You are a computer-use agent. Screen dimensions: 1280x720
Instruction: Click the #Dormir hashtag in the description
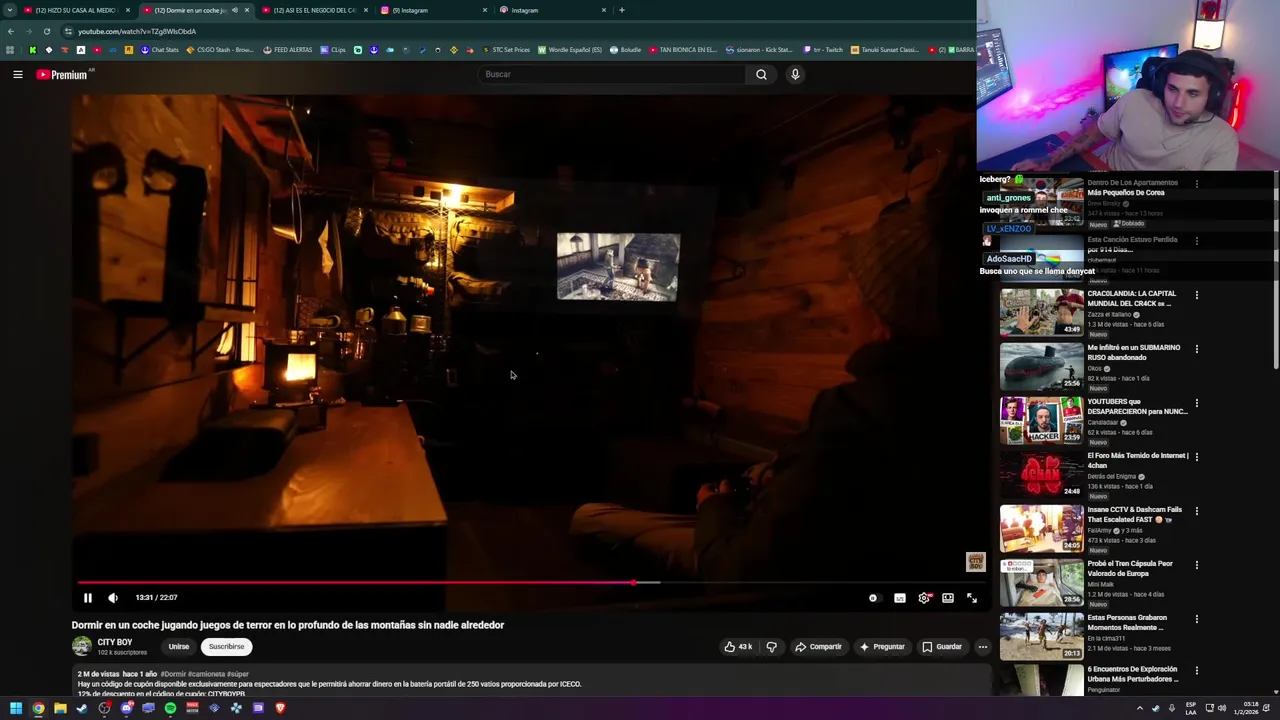tap(173, 674)
